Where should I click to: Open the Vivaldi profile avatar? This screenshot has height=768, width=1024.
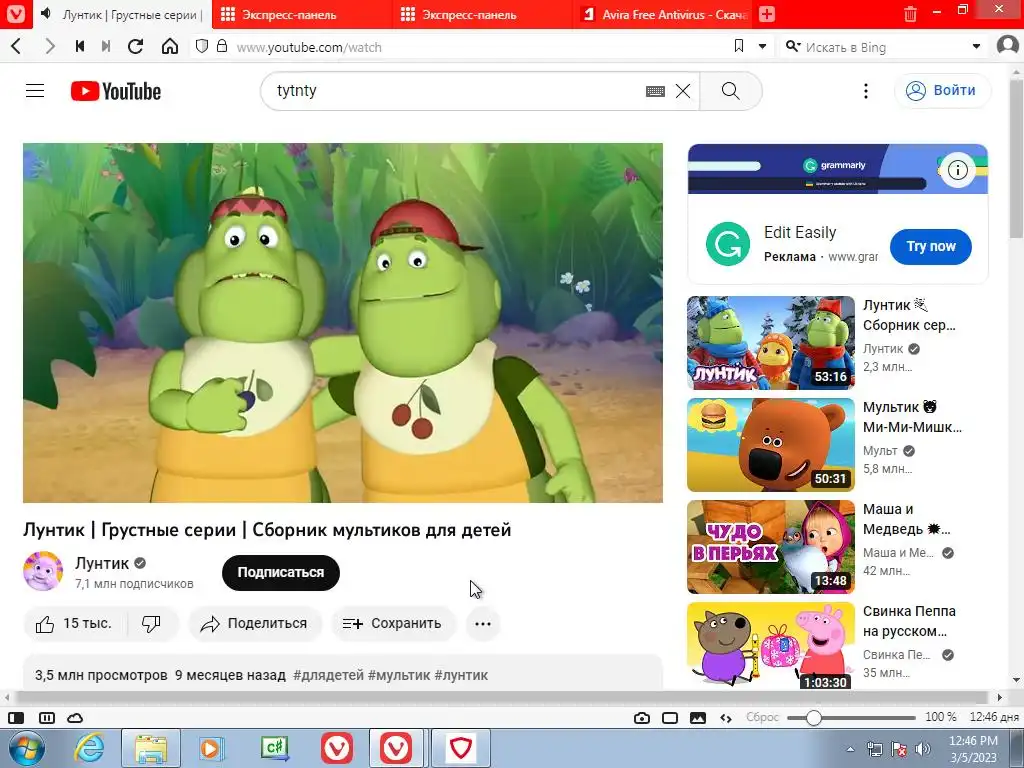(1008, 46)
